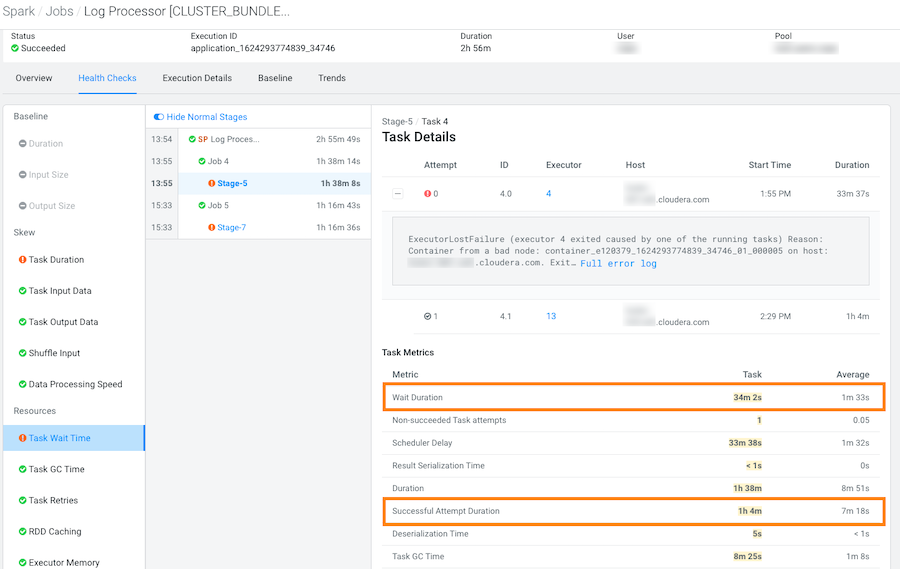Collapse attempt 0 error details
Viewport: 900px width, 569px height.
398,193
